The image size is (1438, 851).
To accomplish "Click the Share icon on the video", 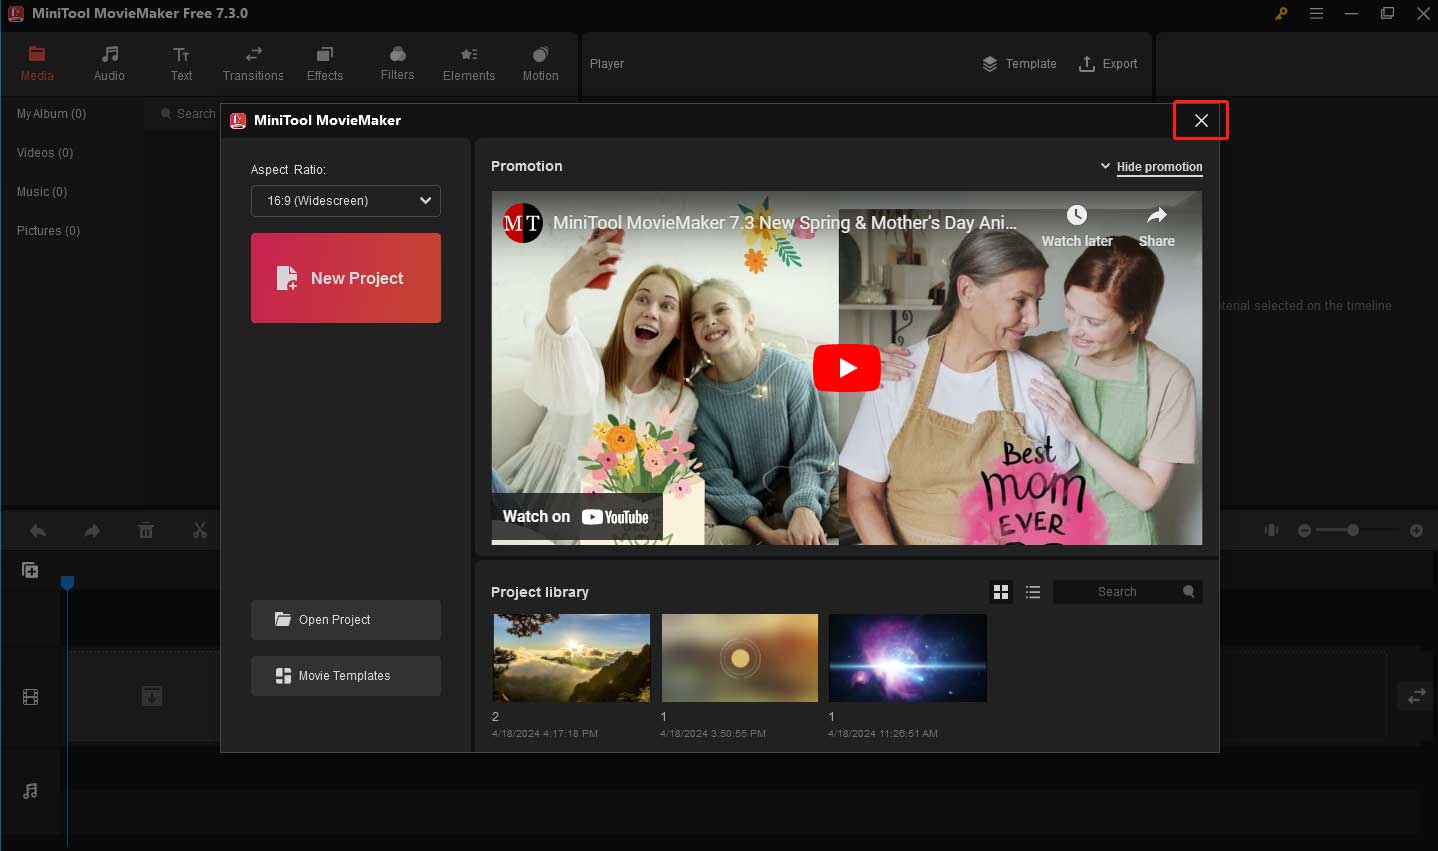I will tap(1157, 227).
